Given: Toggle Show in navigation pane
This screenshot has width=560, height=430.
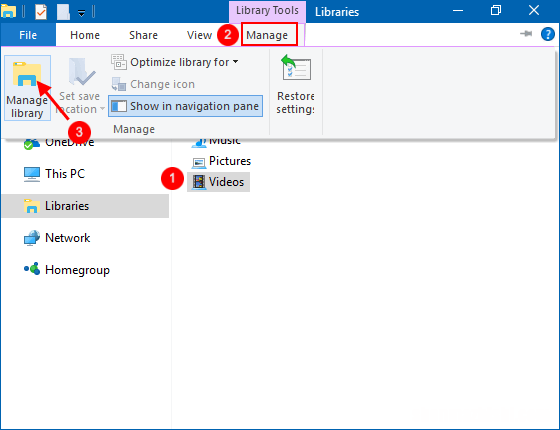Looking at the screenshot, I should click(x=185, y=106).
